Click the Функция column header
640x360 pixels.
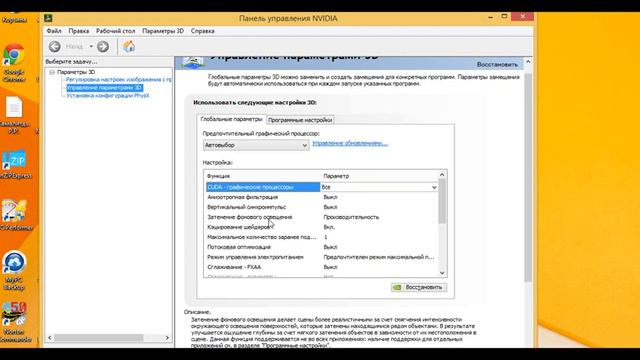click(218, 176)
